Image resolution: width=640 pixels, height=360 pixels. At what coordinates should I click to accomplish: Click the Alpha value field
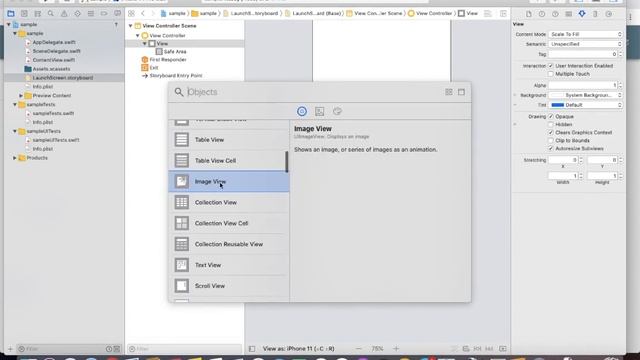[x=583, y=85]
